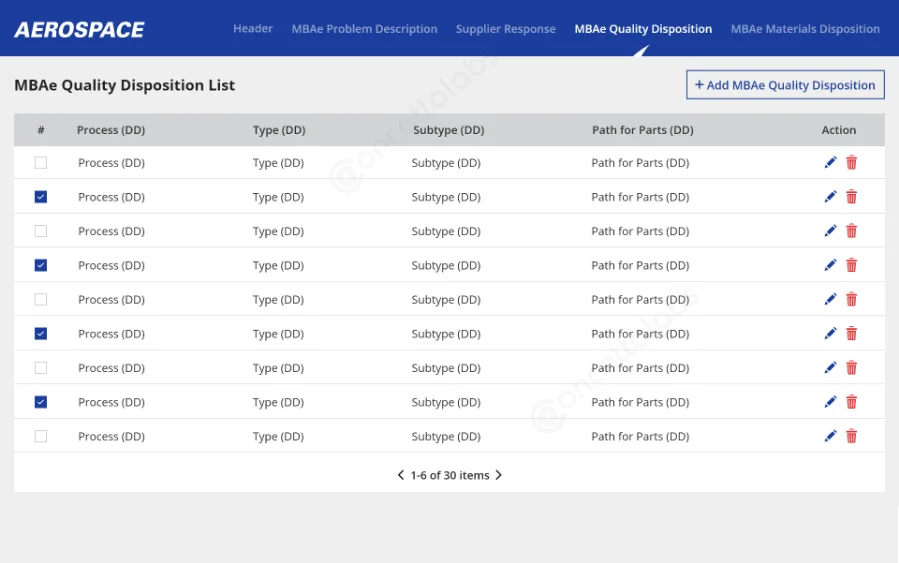The image size is (899, 563).
Task: Open edit for the fifth row
Action: 830,299
